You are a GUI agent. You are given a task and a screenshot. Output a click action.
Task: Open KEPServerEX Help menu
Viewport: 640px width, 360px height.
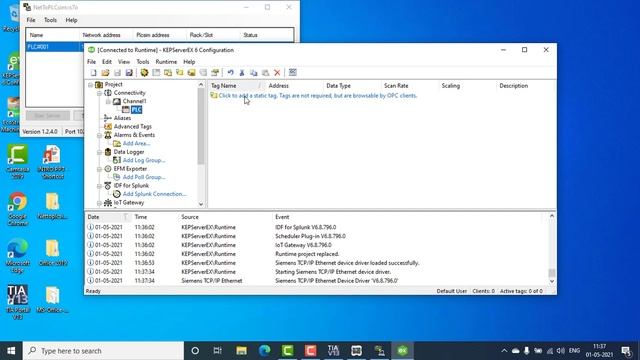189,62
